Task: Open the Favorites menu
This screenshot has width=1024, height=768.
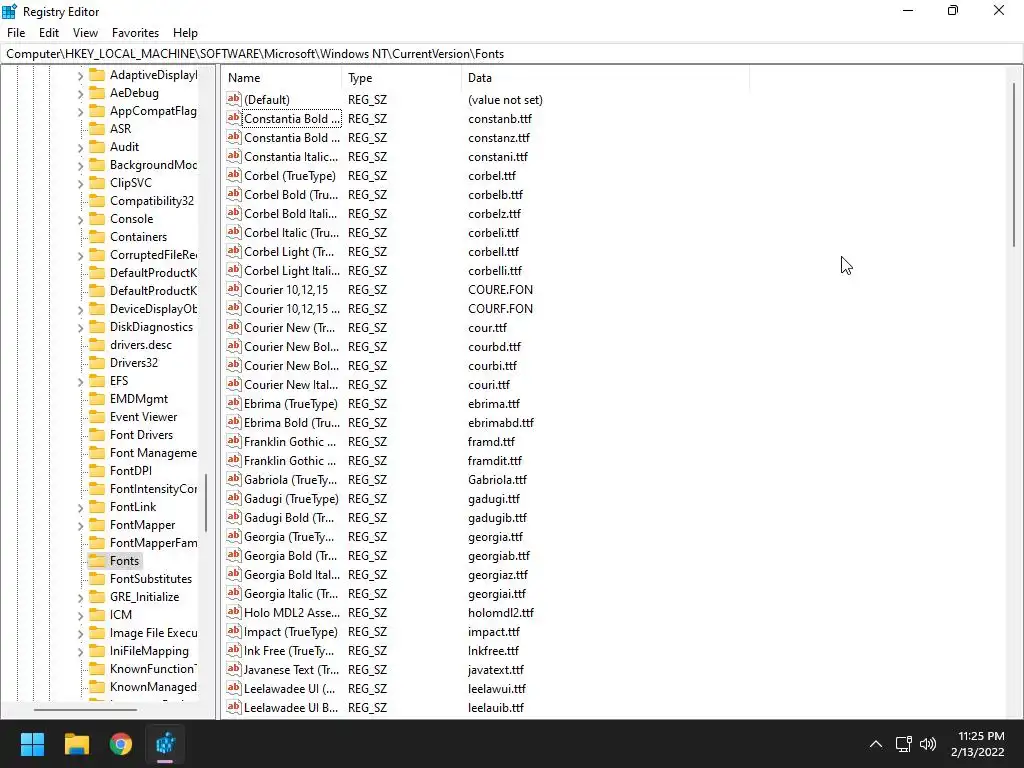Action: tap(135, 33)
